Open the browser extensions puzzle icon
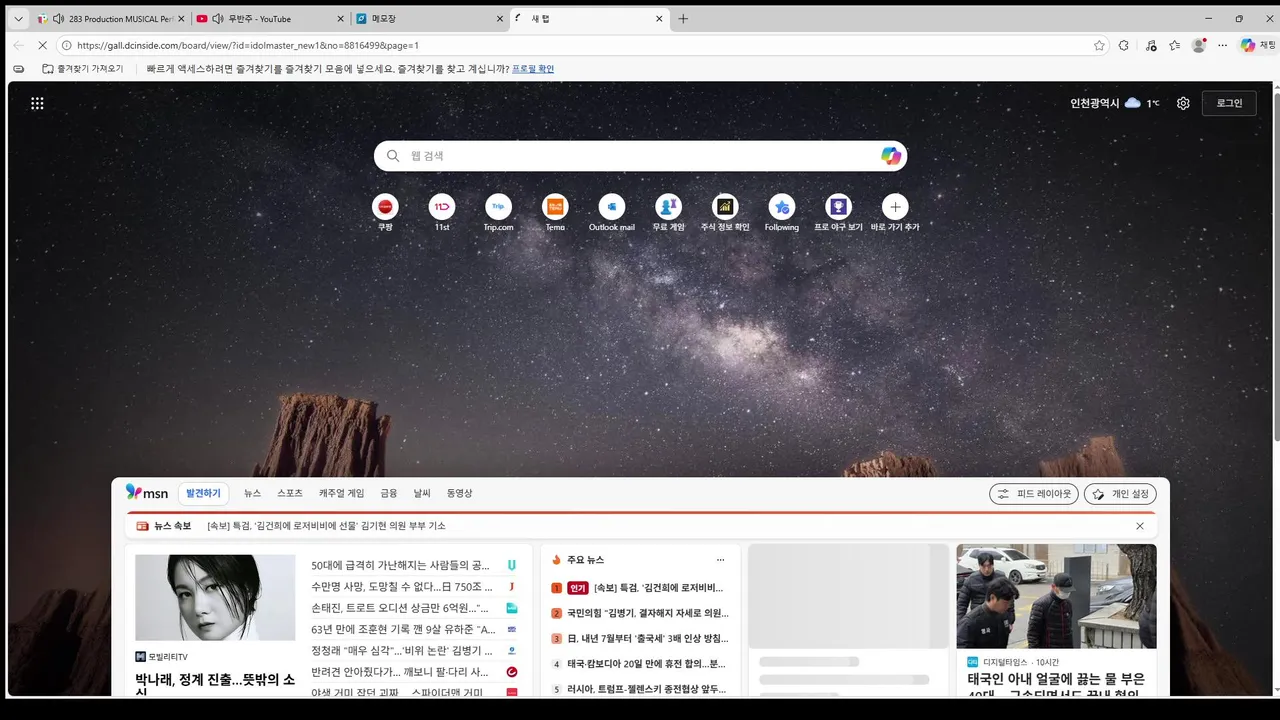 [x=1124, y=45]
